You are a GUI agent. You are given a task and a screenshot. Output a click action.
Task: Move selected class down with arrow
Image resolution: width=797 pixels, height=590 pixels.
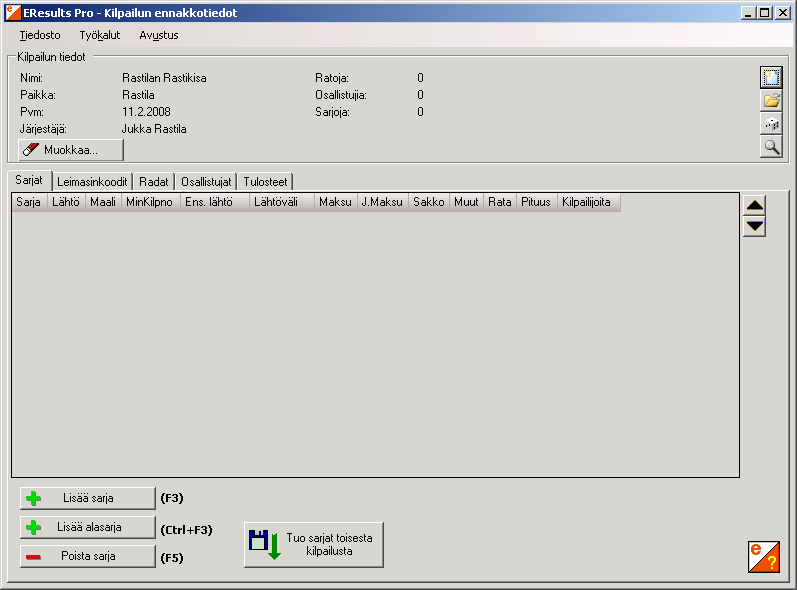(754, 226)
